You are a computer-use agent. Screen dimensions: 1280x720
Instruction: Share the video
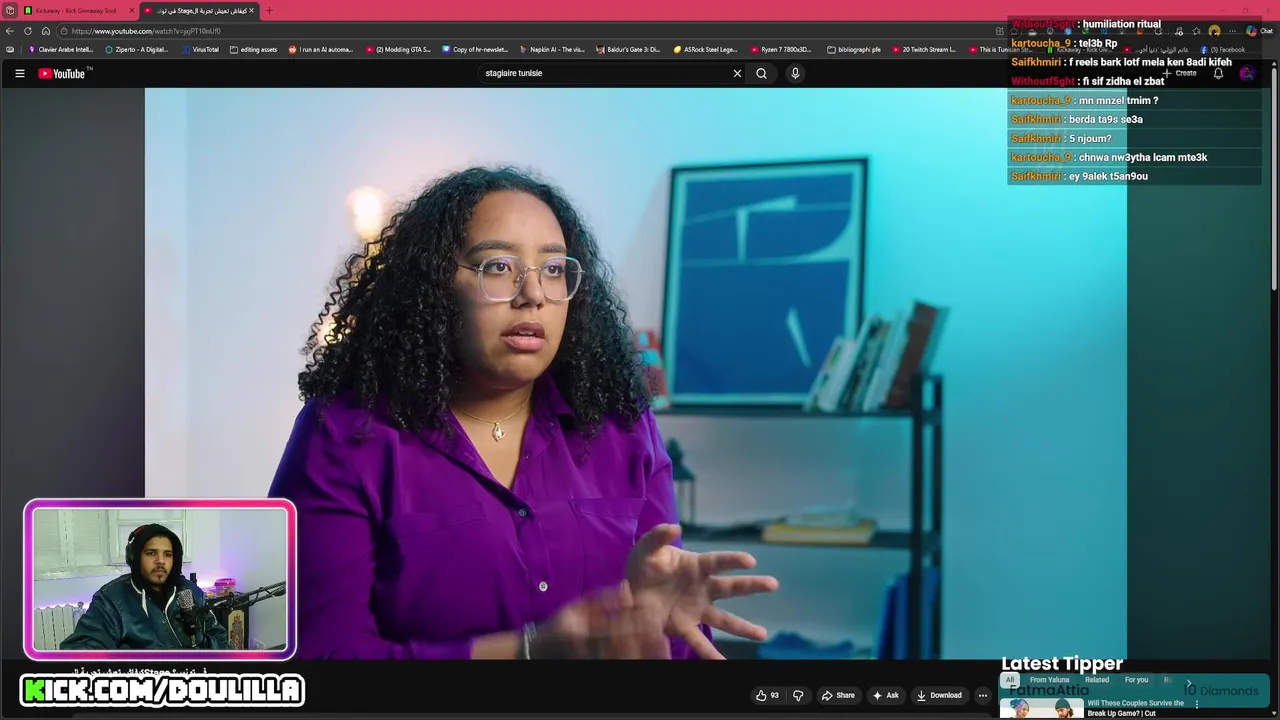838,695
